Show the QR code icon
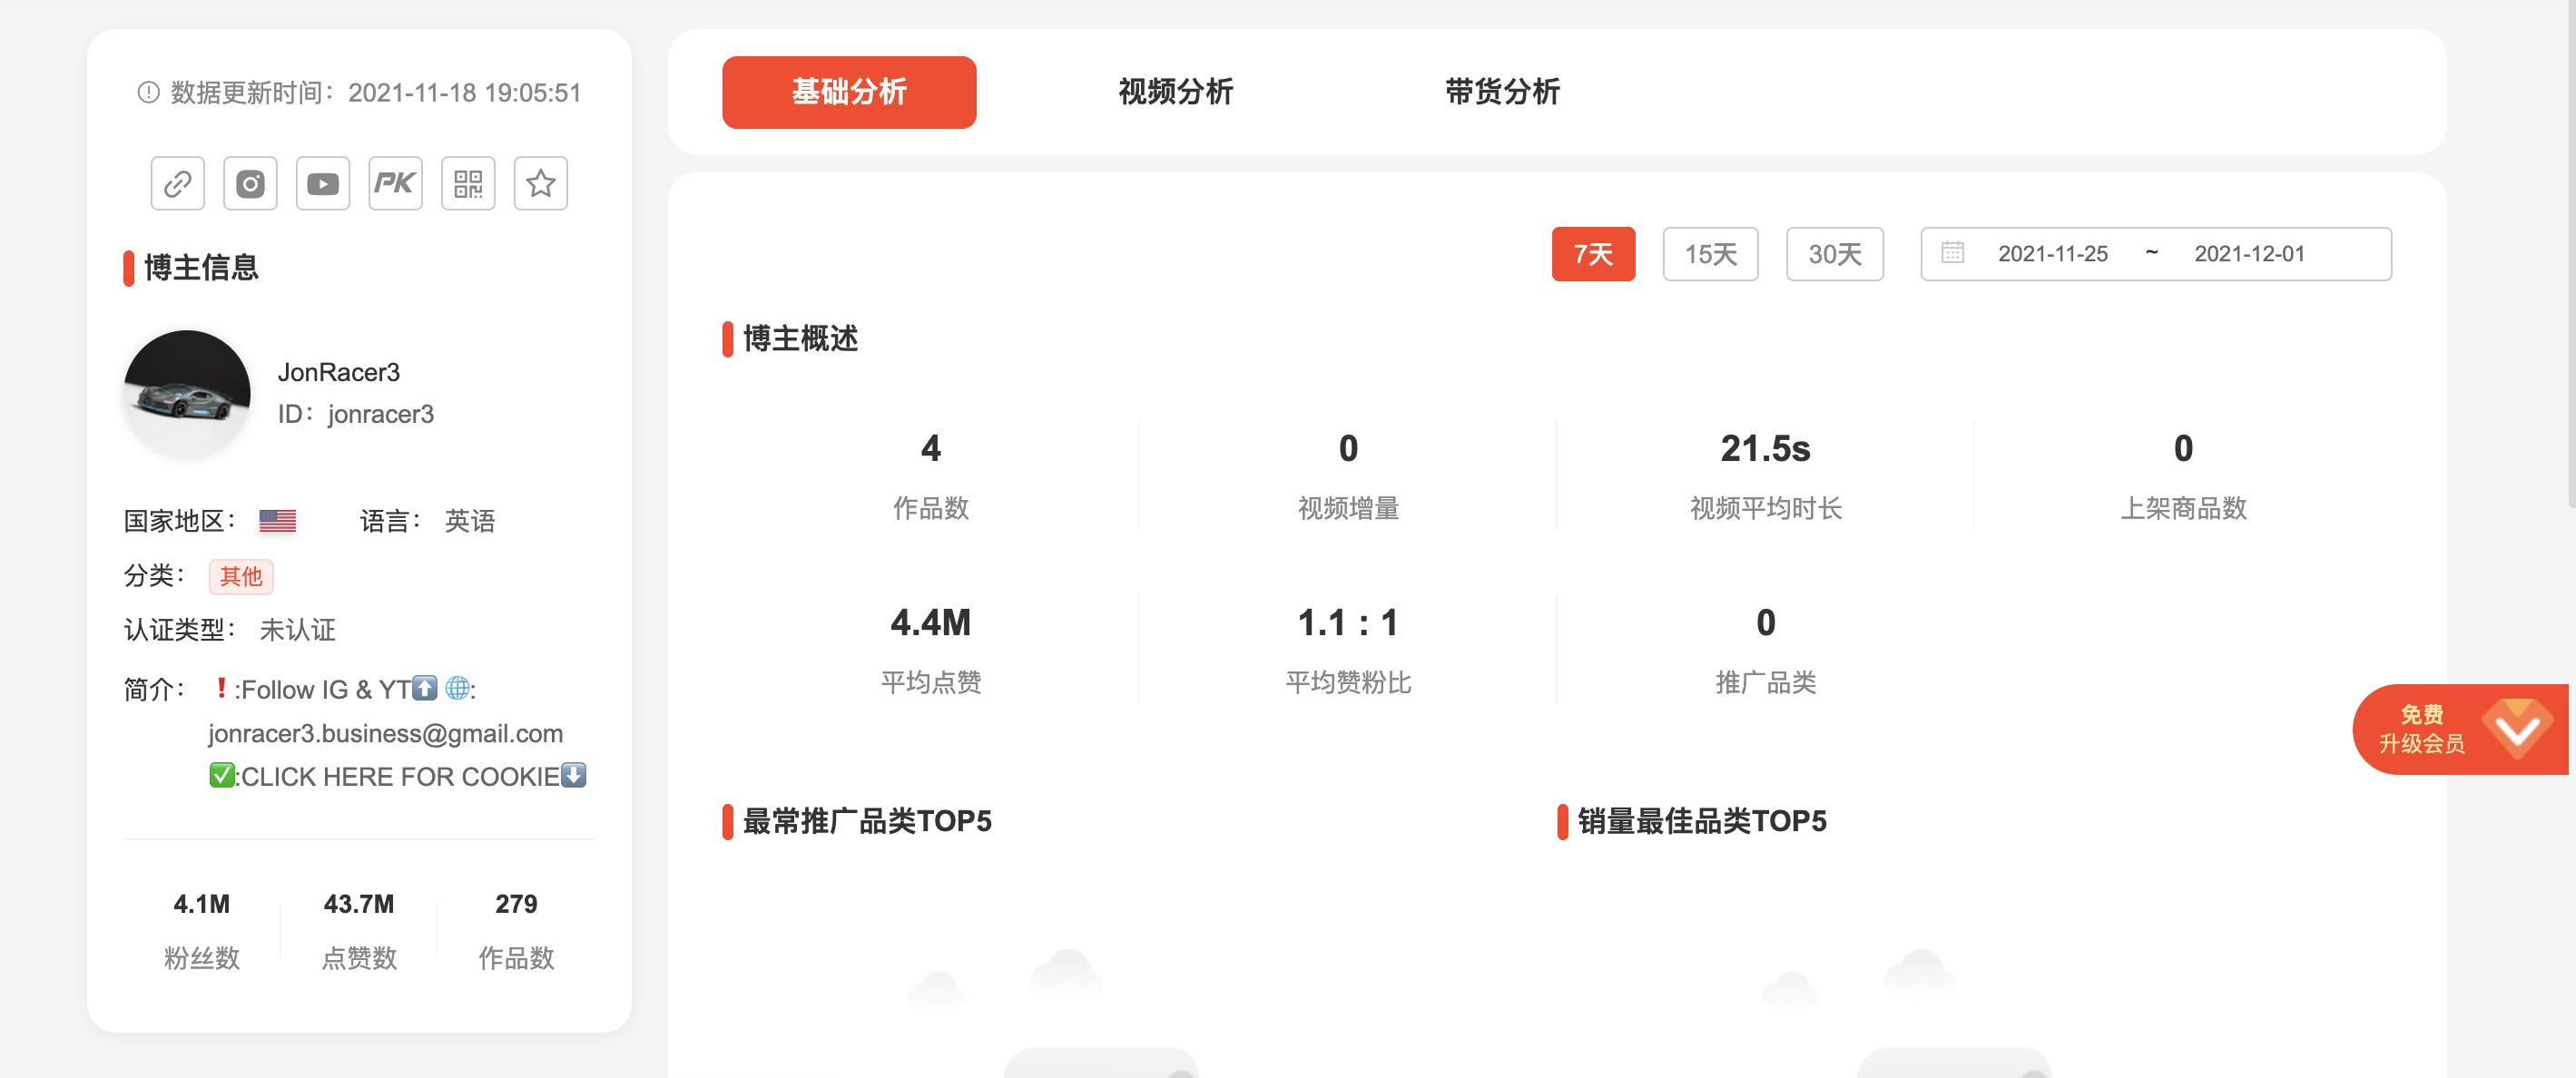Viewport: 2576px width, 1078px height. (467, 183)
